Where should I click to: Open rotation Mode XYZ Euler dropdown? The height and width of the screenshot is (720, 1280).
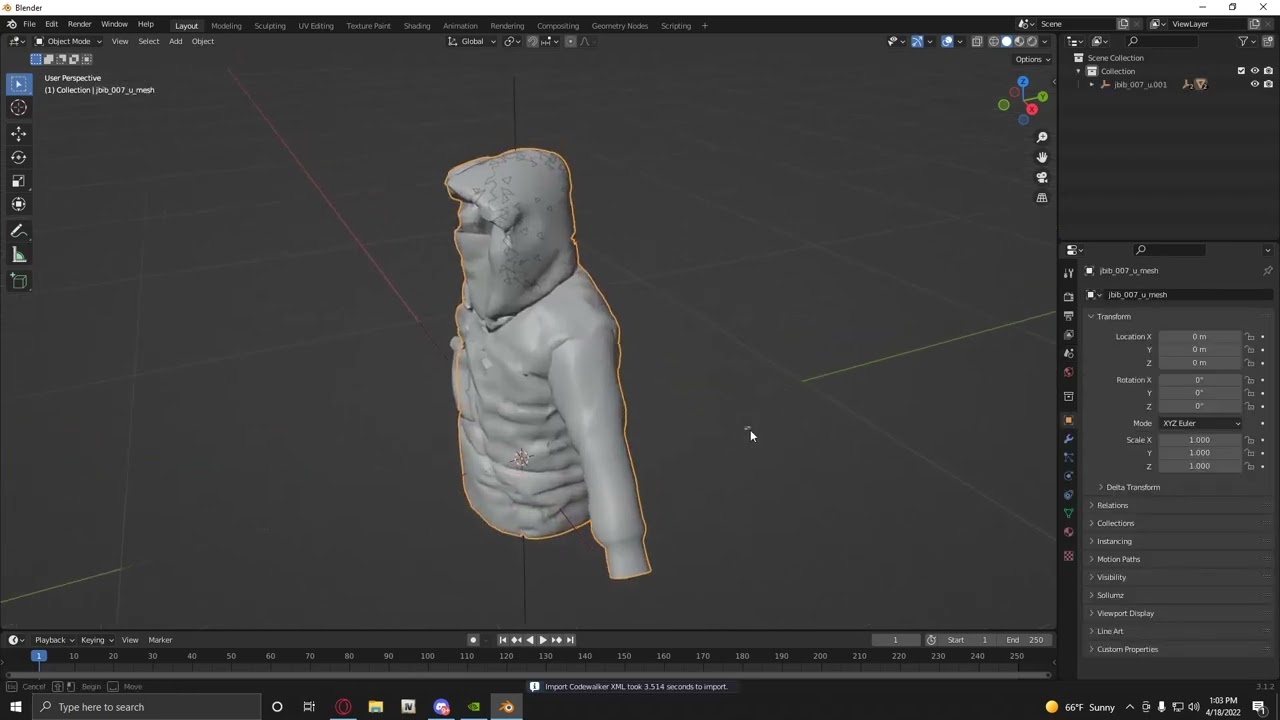tap(1200, 423)
